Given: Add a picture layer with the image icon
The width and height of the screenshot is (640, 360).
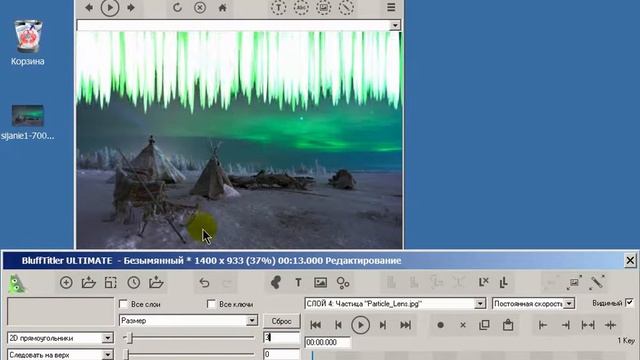Looking at the screenshot, I should point(320,282).
